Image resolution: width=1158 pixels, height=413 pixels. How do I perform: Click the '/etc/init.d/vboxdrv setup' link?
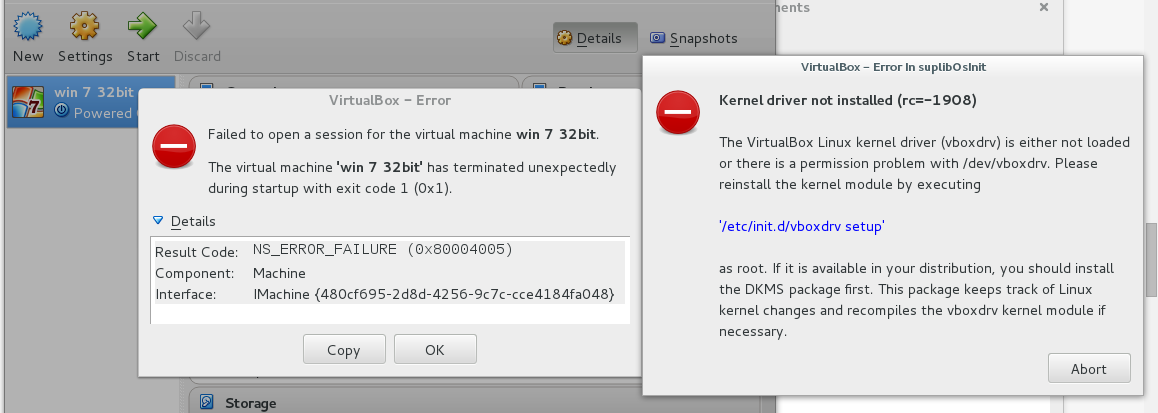point(801,227)
